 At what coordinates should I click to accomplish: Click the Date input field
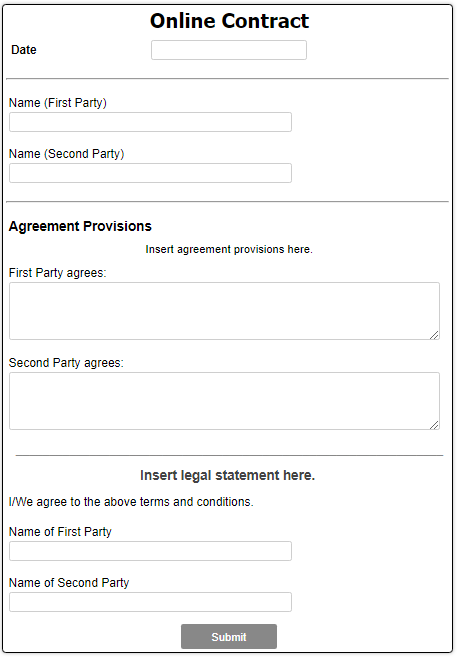(229, 50)
